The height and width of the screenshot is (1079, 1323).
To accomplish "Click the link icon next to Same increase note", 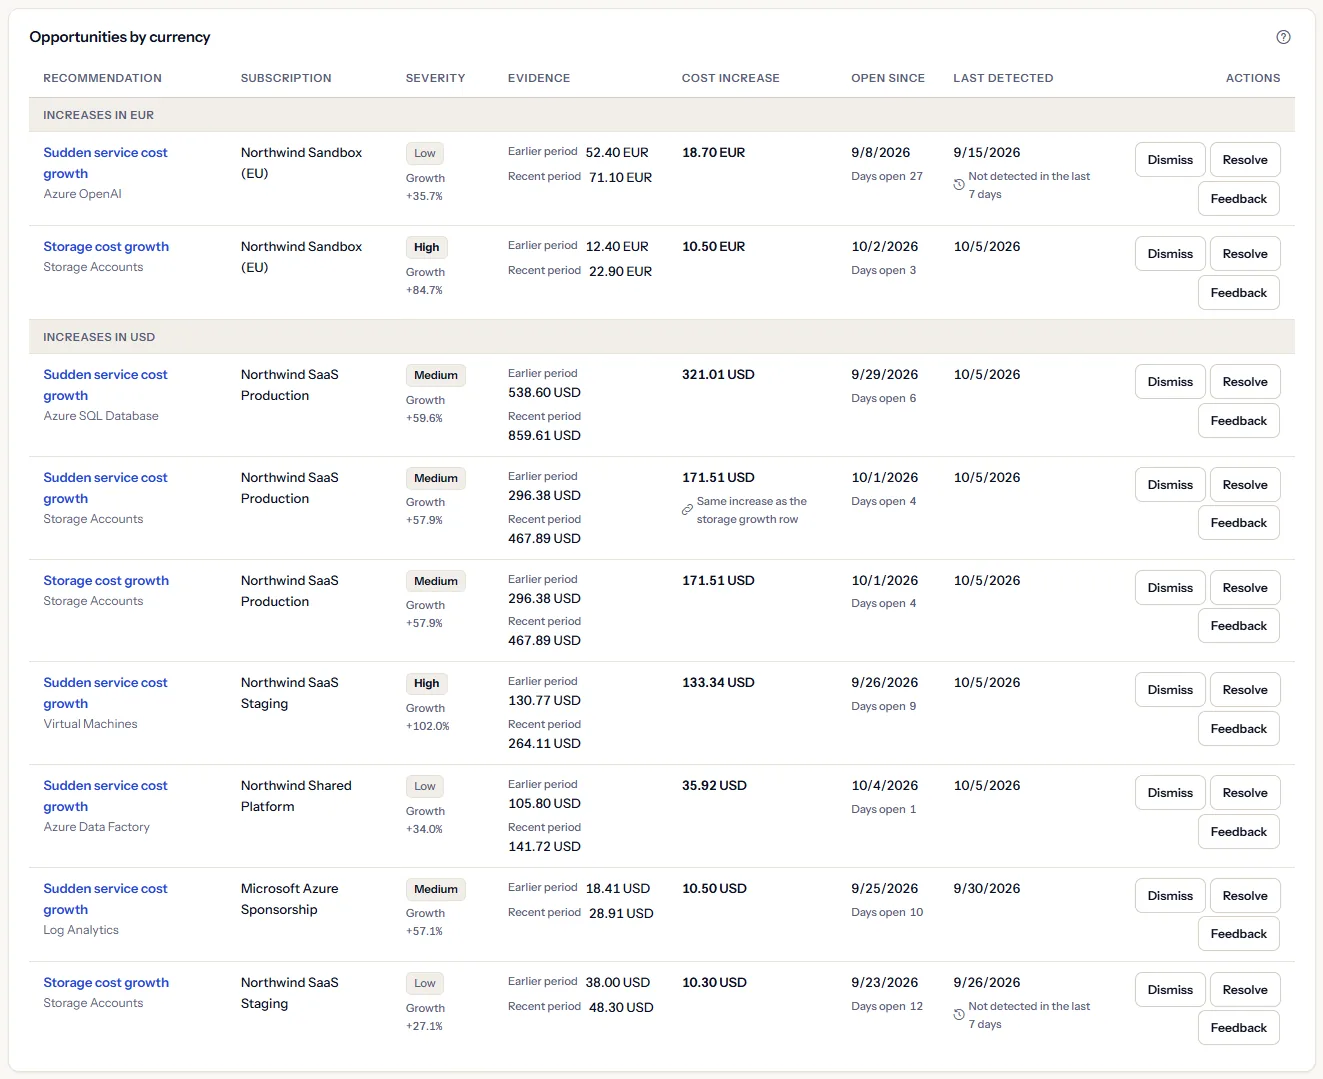I will pyautogui.click(x=687, y=510).
